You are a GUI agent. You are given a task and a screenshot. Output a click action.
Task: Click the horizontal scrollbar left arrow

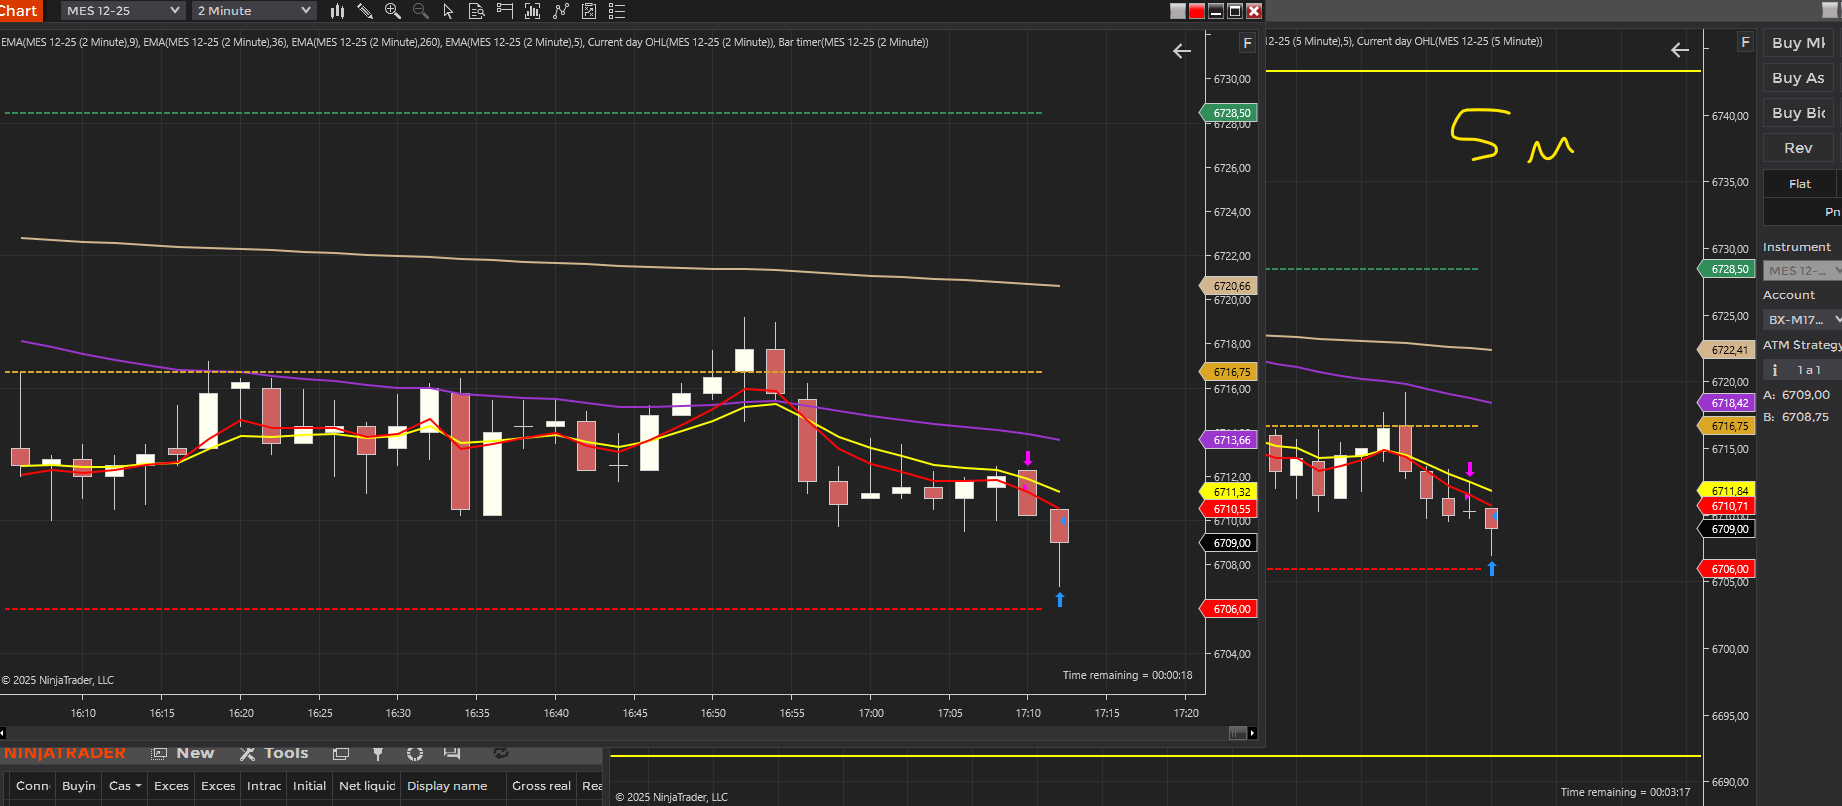[2, 733]
